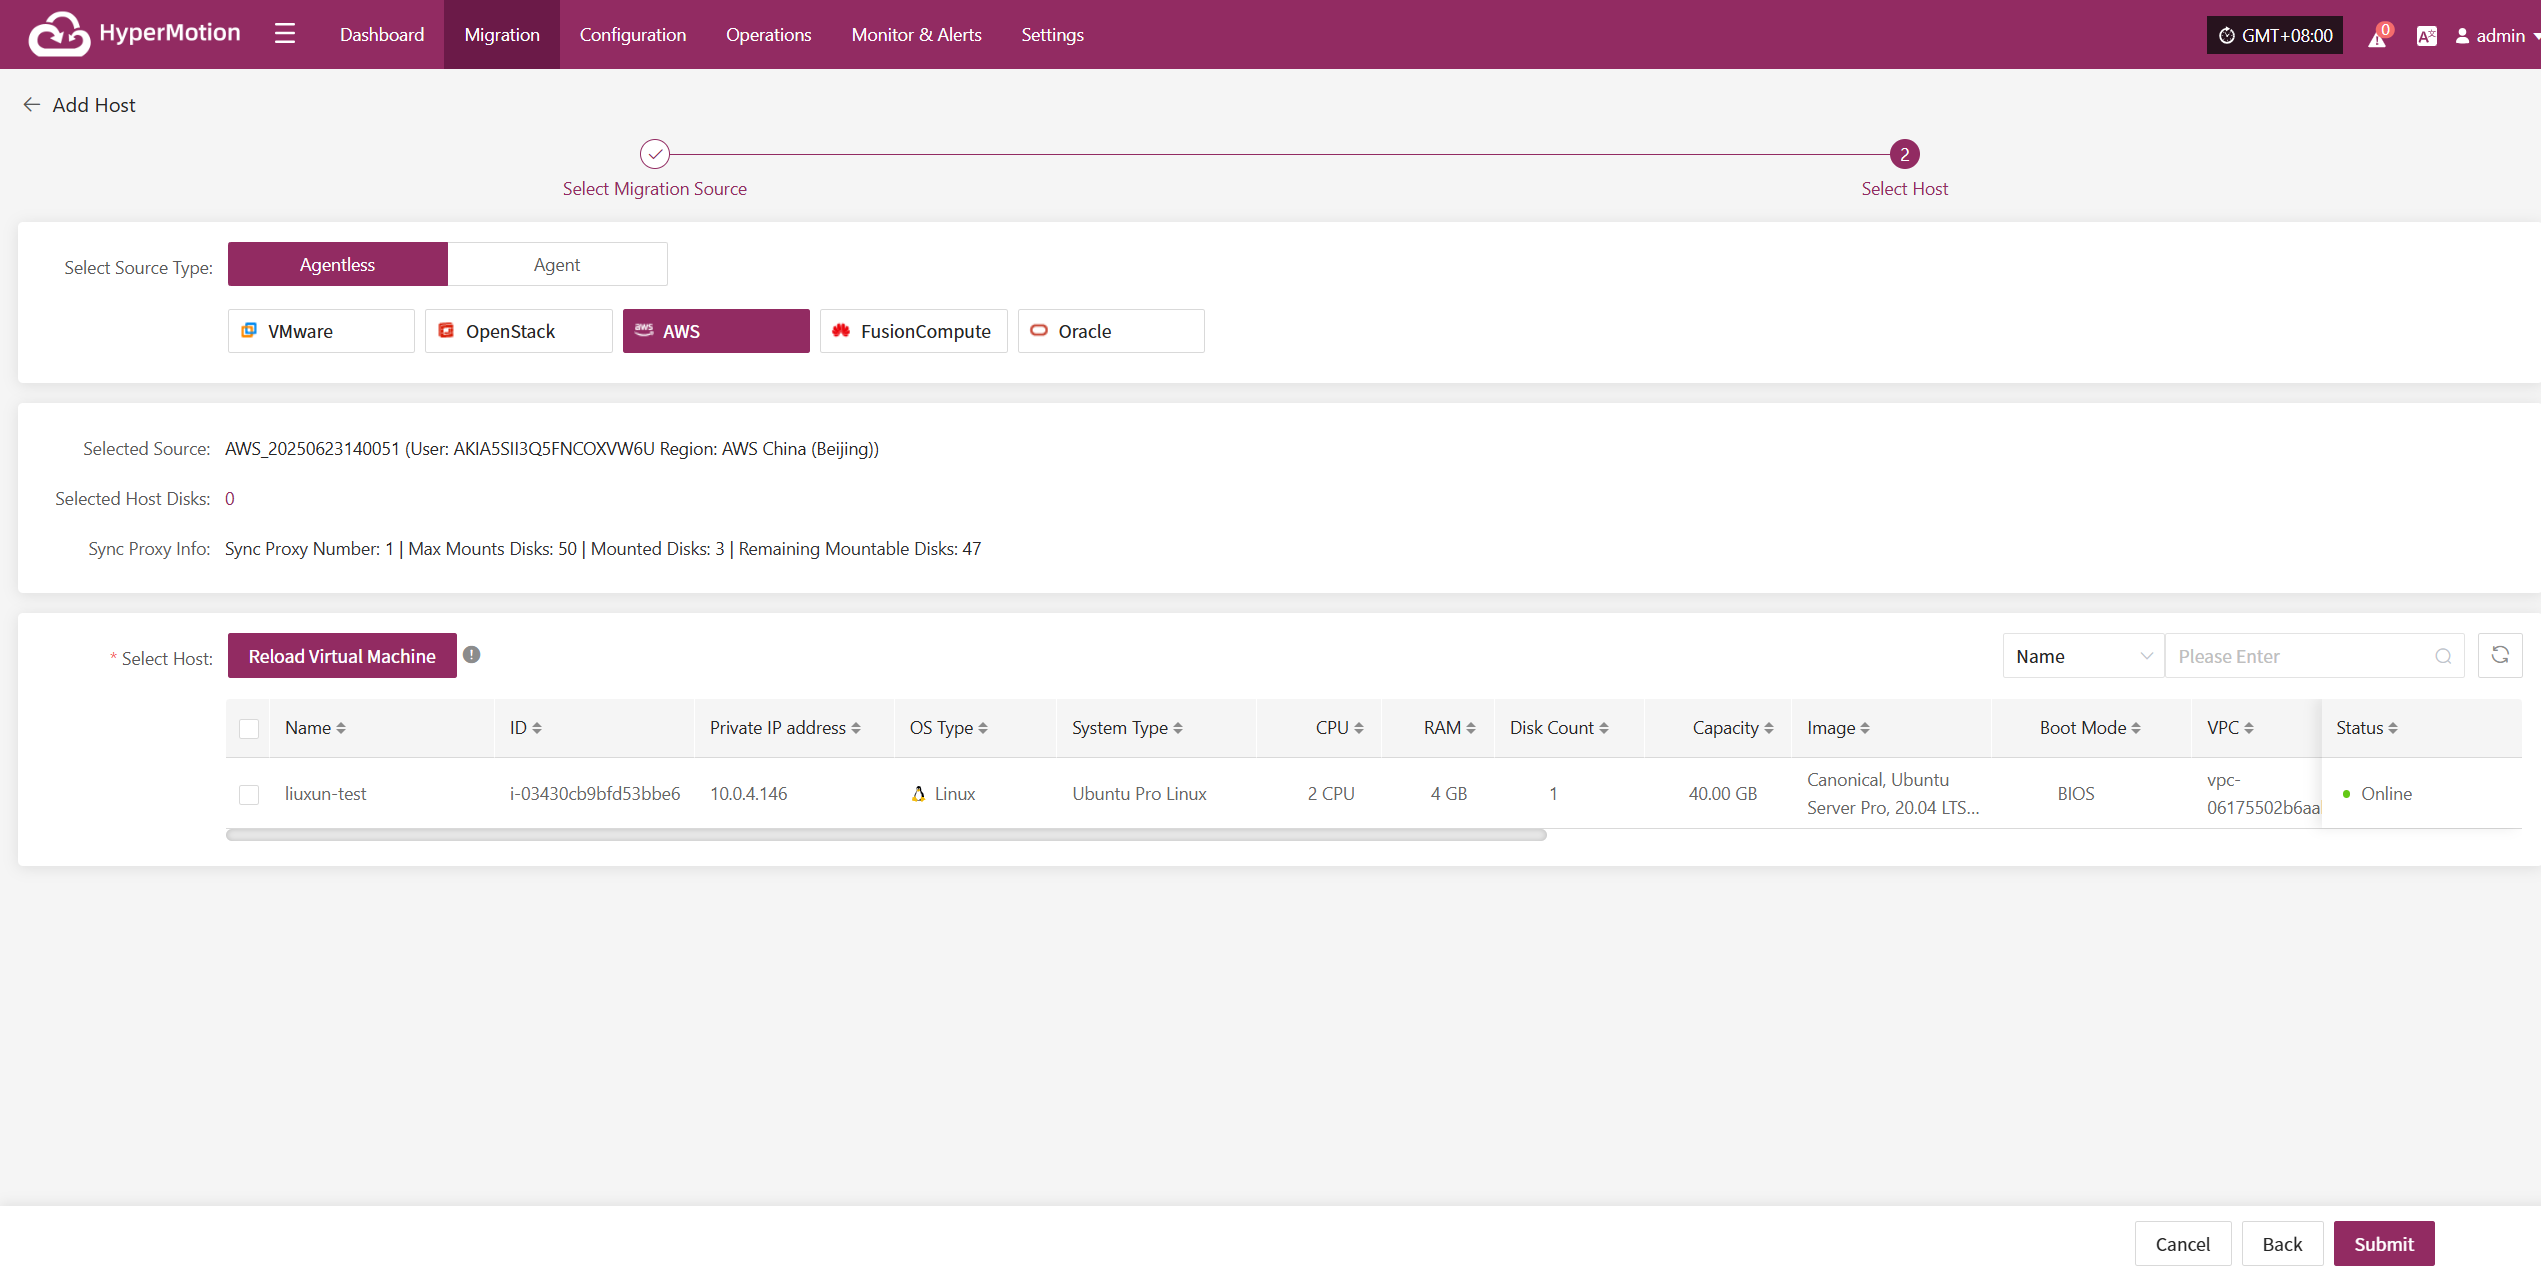Image resolution: width=2541 pixels, height=1271 pixels.
Task: Open the Settings menu
Action: click(x=1053, y=34)
